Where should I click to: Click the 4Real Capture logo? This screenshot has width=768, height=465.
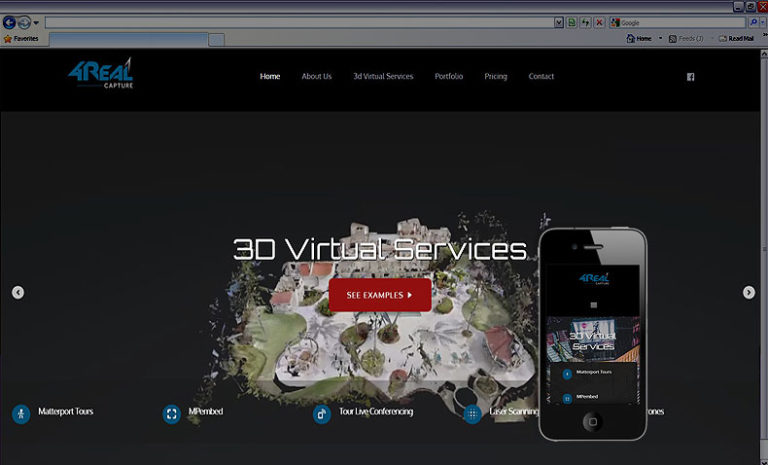(101, 73)
